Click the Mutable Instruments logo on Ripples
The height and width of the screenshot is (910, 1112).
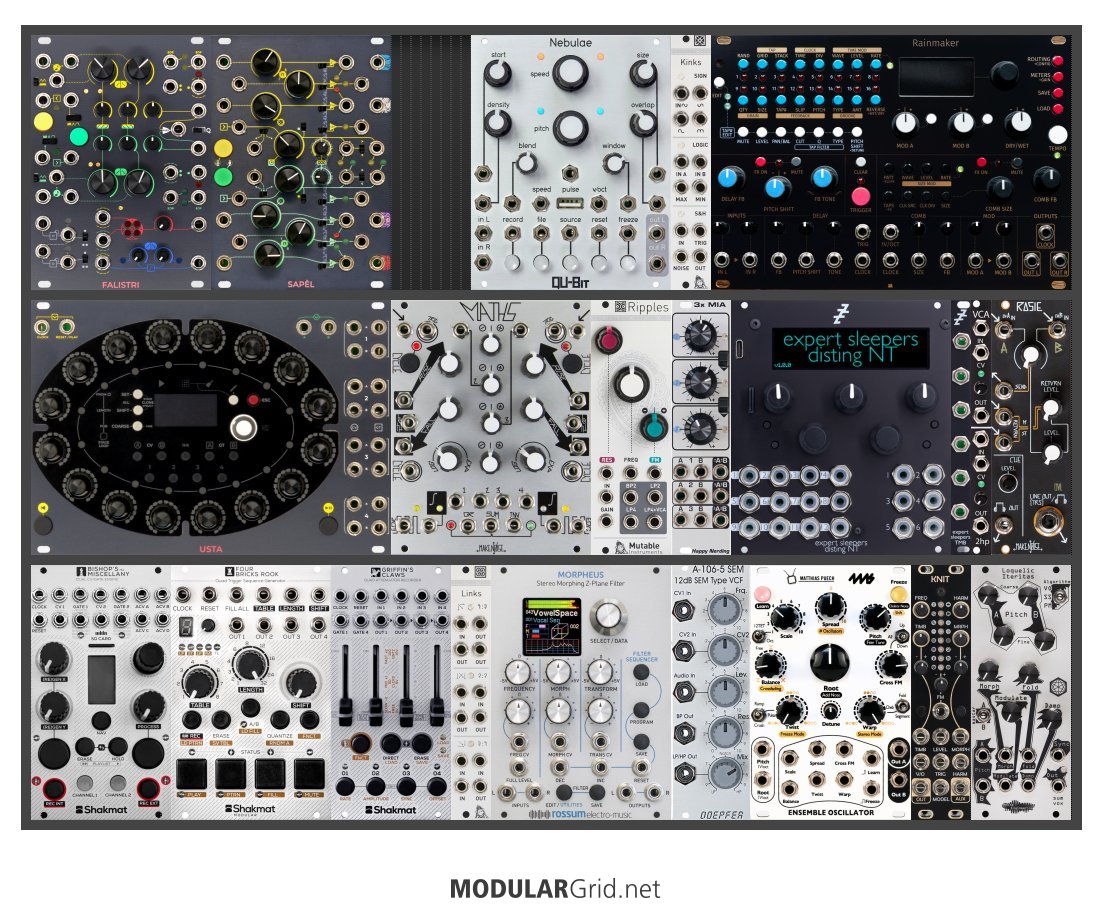636,547
